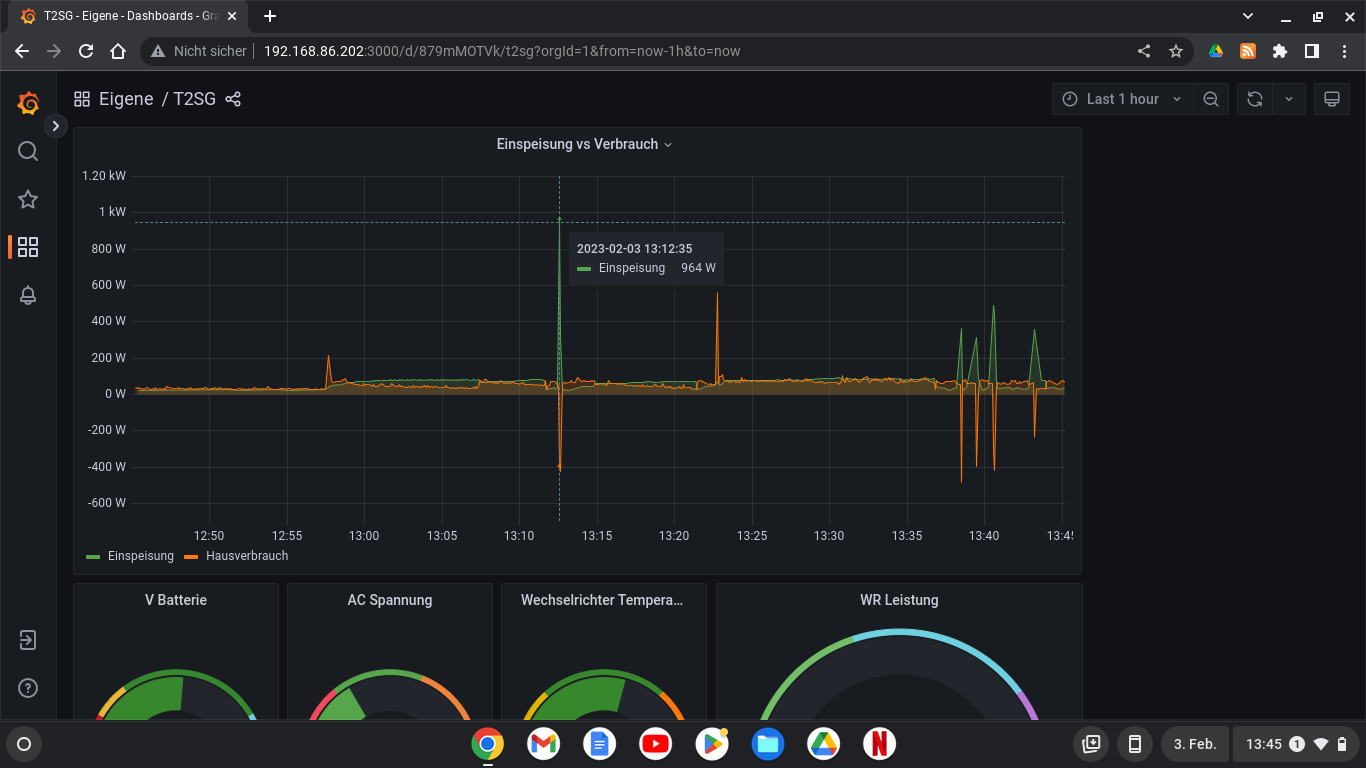Click the Sign in sidebar icon
This screenshot has height=768, width=1366.
(28, 640)
